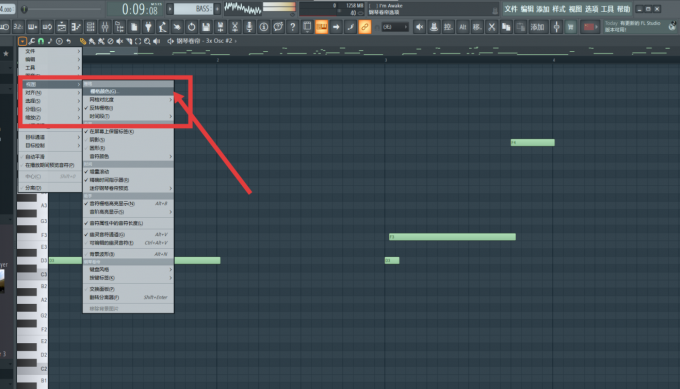Expand the 网格对比度 submenu

(128, 100)
